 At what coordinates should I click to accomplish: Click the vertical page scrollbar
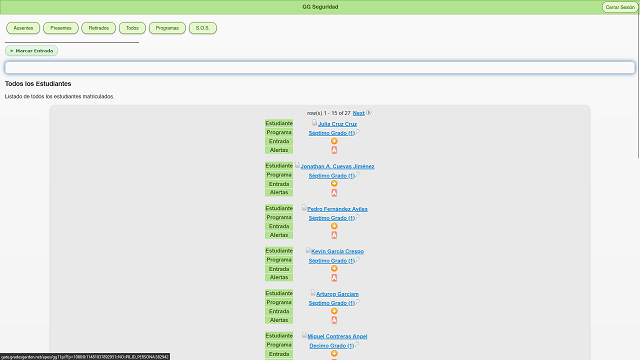(x=638, y=82)
